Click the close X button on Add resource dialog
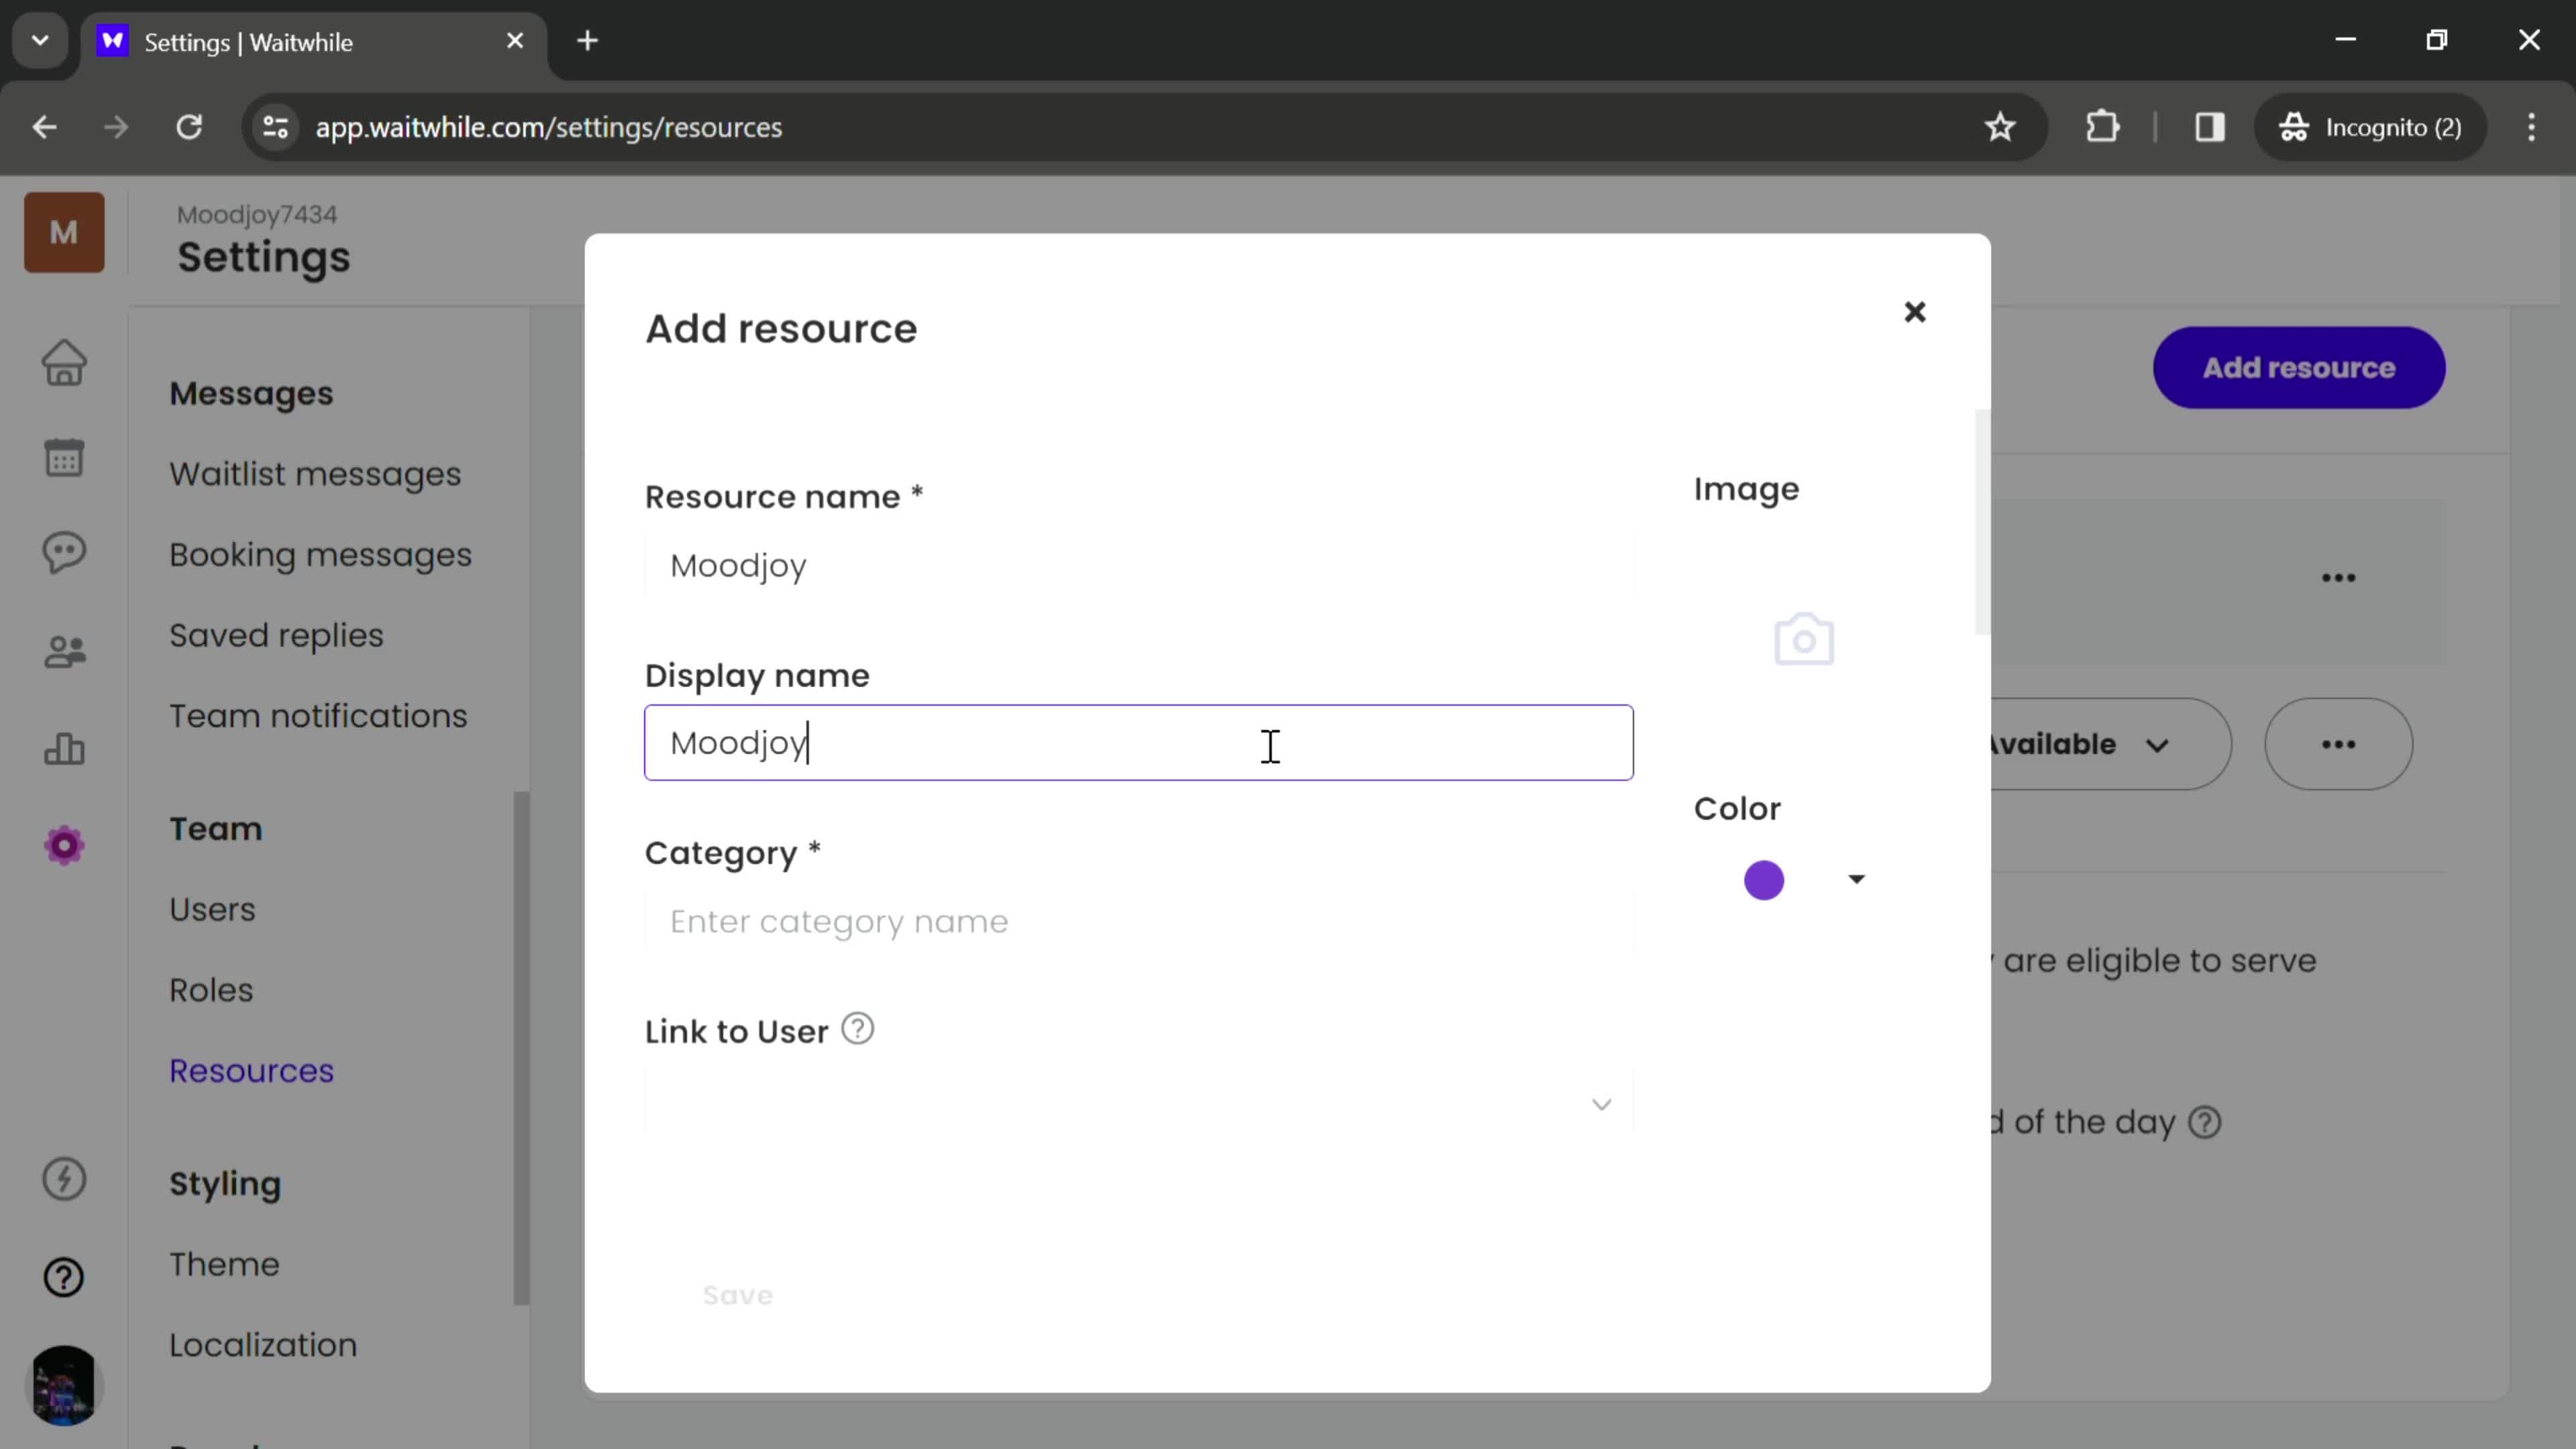The height and width of the screenshot is (1449, 2576). coord(1915,311)
